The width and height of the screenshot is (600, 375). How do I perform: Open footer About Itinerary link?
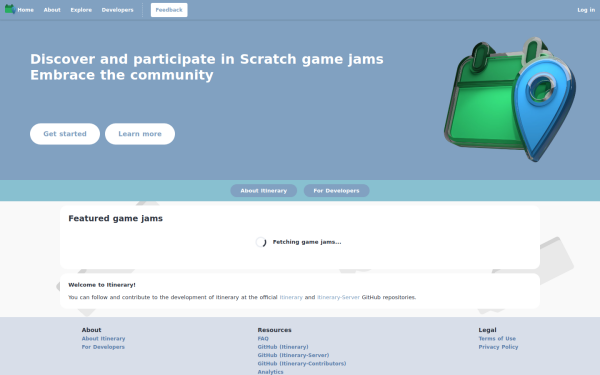click(103, 339)
